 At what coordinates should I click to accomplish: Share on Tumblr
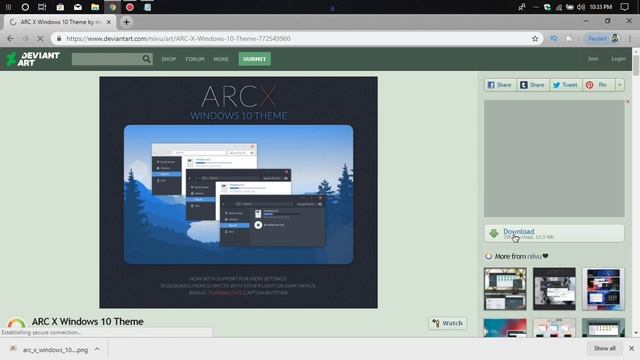coord(533,85)
